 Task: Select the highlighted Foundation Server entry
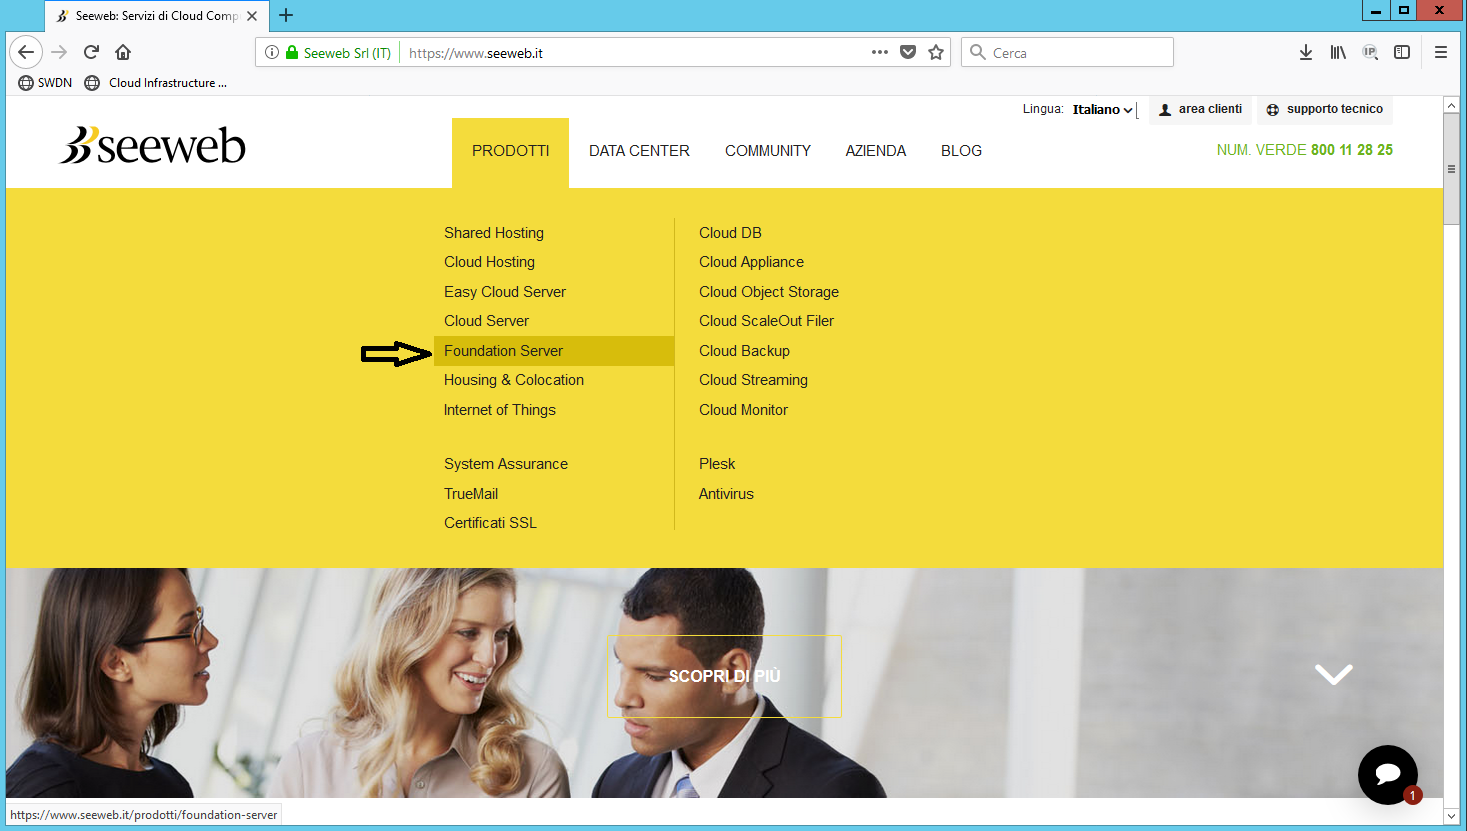[554, 351]
